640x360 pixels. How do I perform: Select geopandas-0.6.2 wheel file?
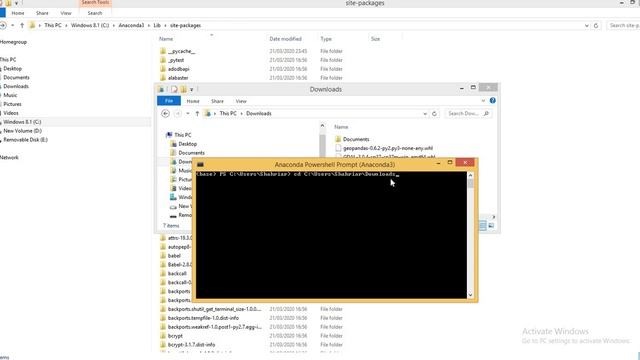388,148
